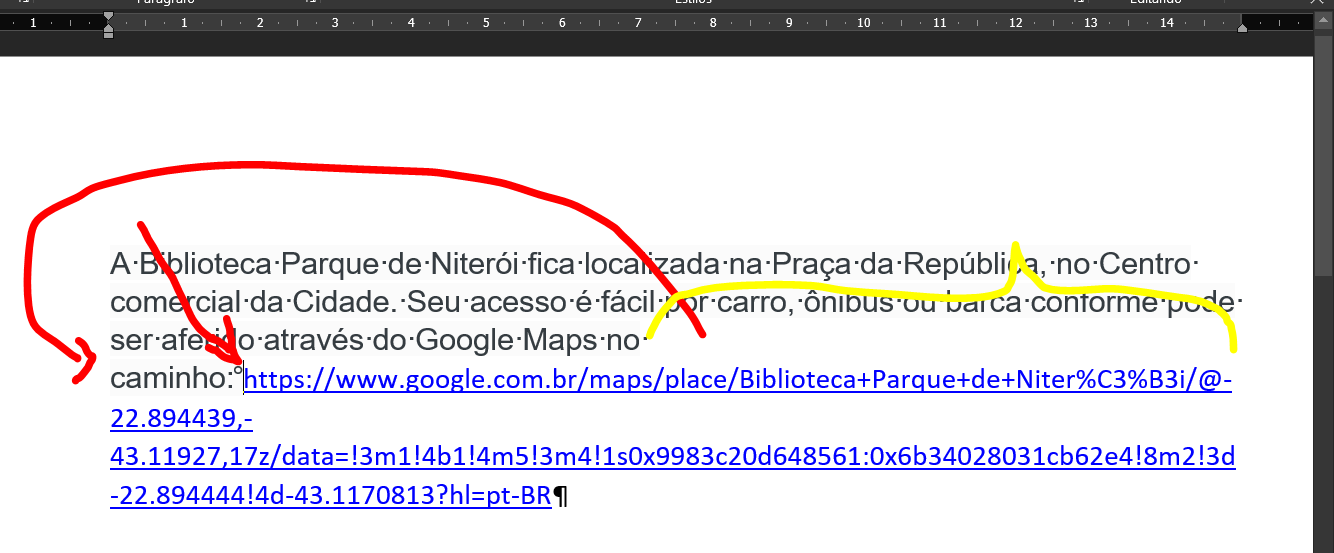
Task: Select the right indent marker on the ruler
Action: pyautogui.click(x=1242, y=28)
